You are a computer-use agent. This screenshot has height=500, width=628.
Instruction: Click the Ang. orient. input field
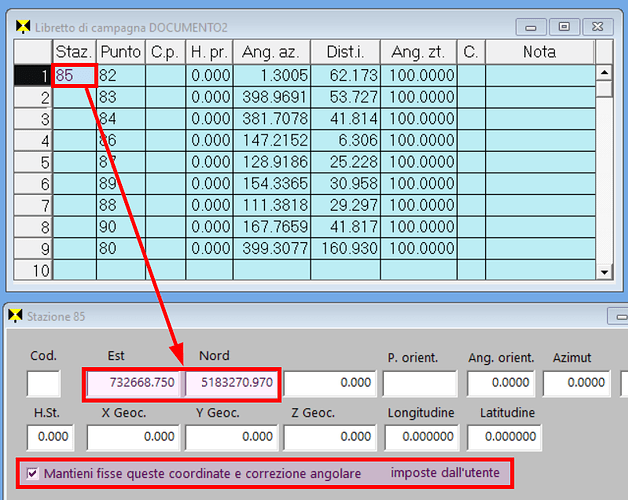coord(501,383)
